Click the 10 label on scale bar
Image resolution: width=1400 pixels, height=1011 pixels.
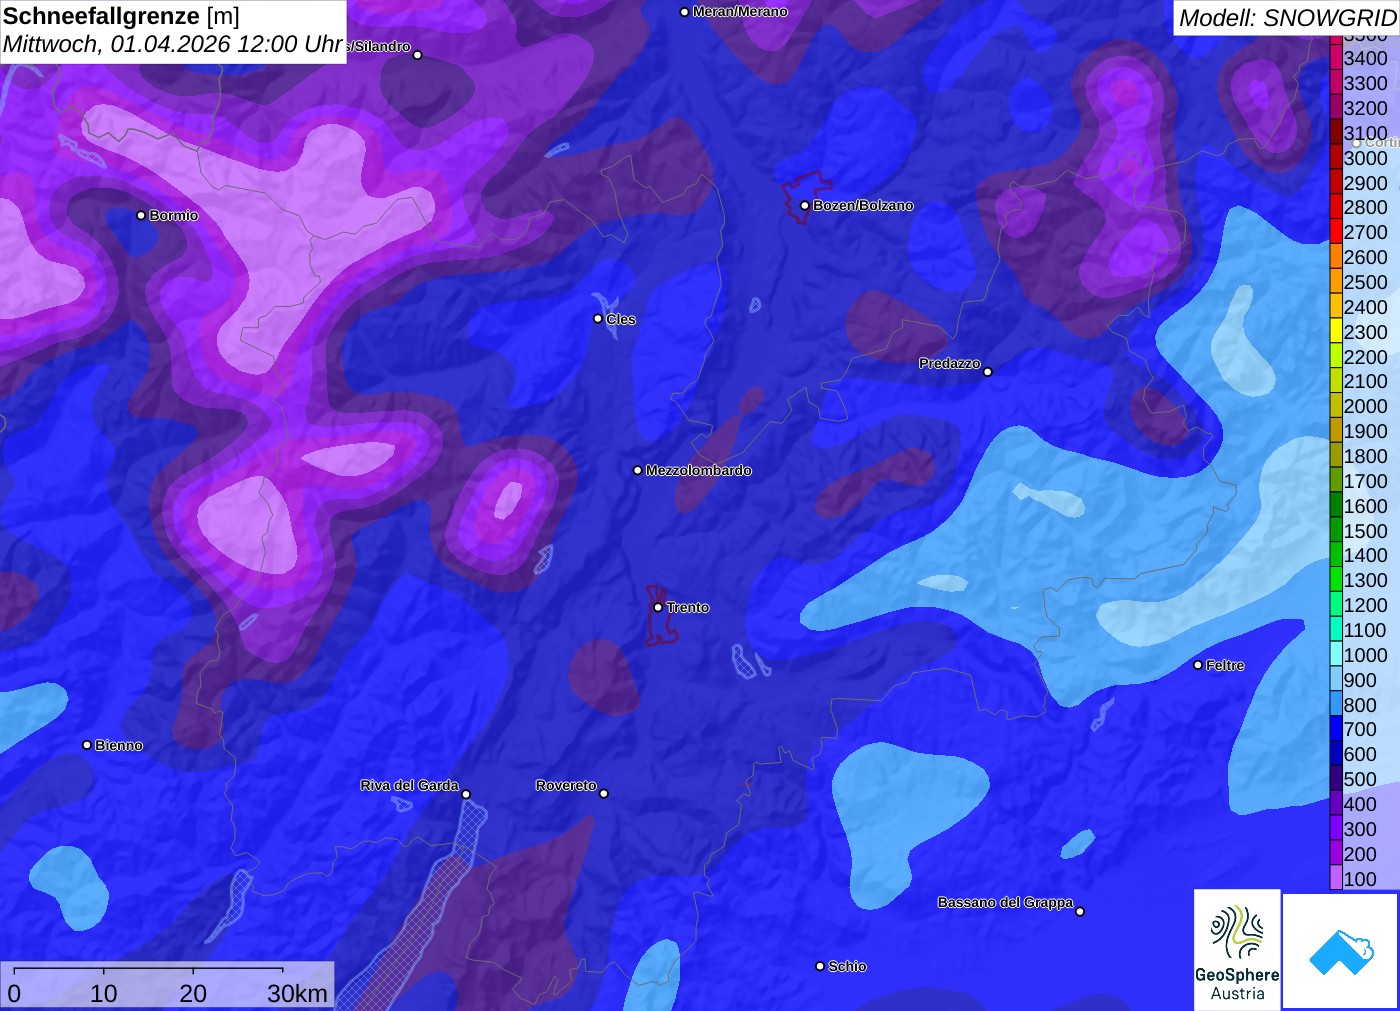point(104,993)
